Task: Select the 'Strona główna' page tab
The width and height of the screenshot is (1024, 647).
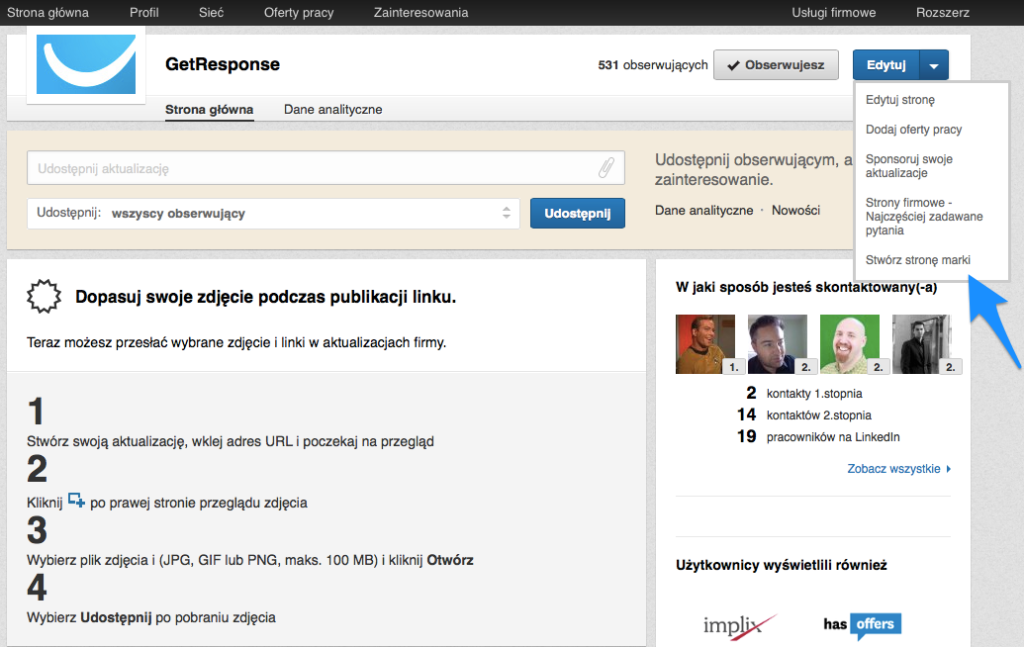Action: pos(209,109)
